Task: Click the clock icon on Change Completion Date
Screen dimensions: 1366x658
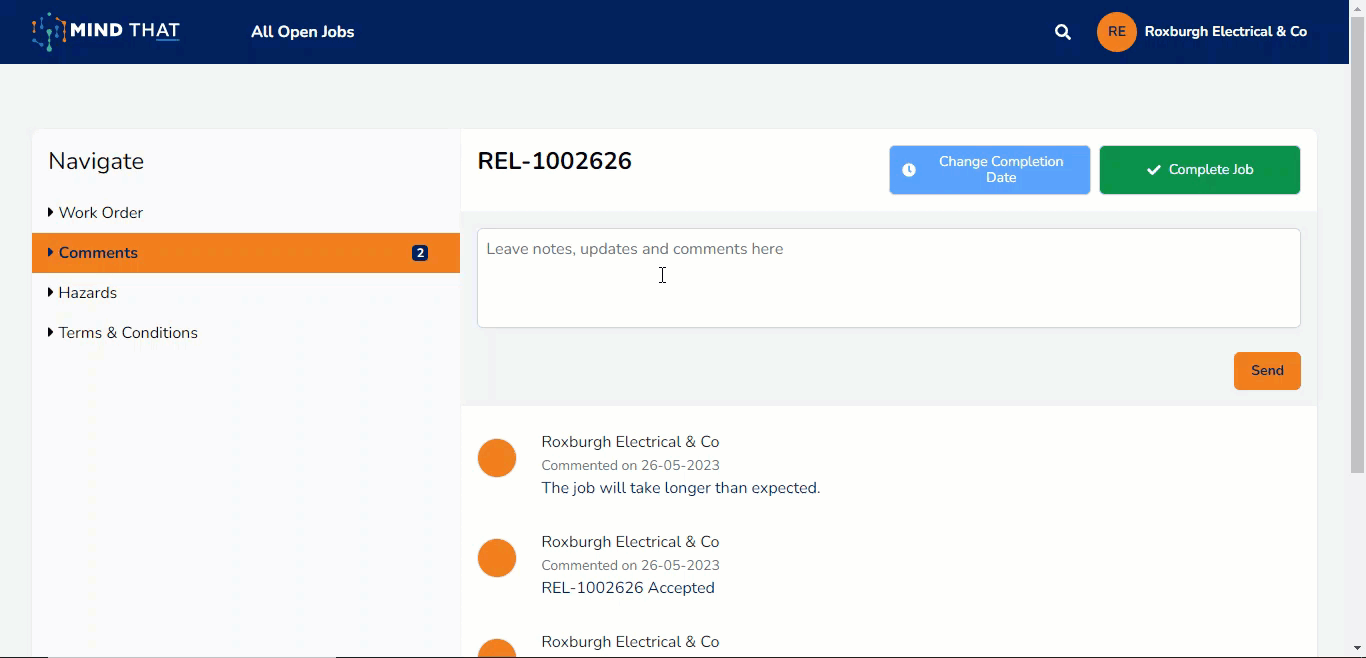Action: (x=909, y=170)
